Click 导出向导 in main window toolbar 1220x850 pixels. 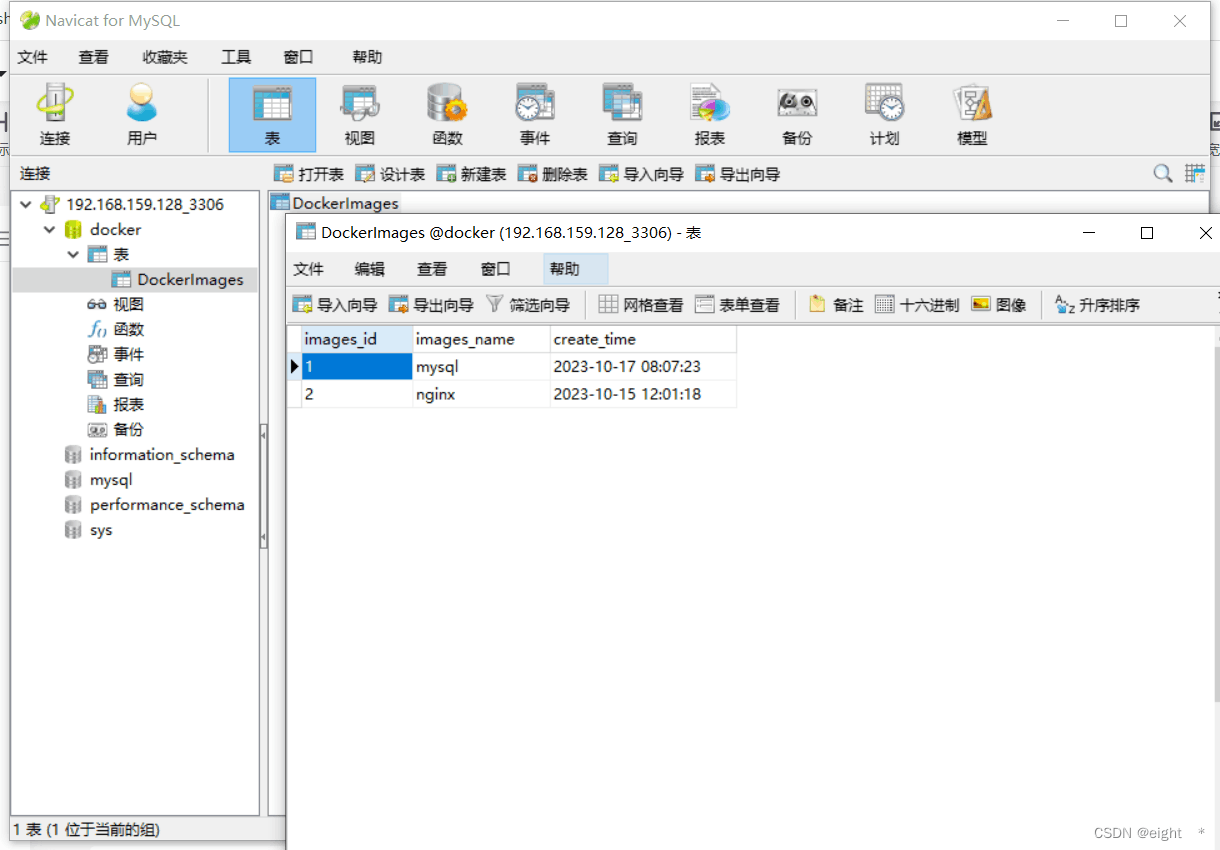tap(738, 174)
